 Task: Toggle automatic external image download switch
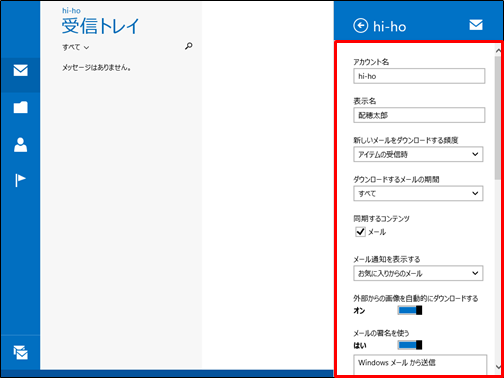coord(410,310)
